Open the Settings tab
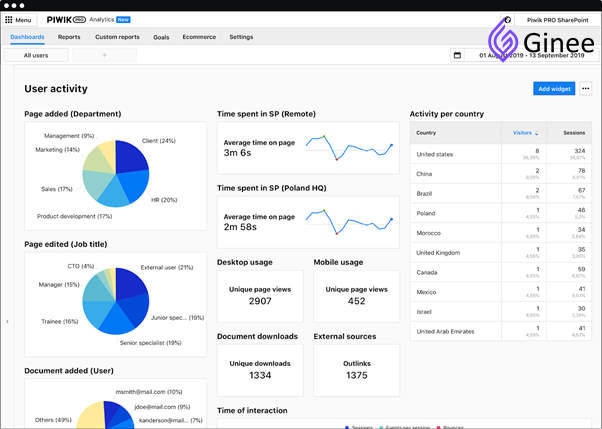Viewport: 602px width, 429px height. (241, 37)
